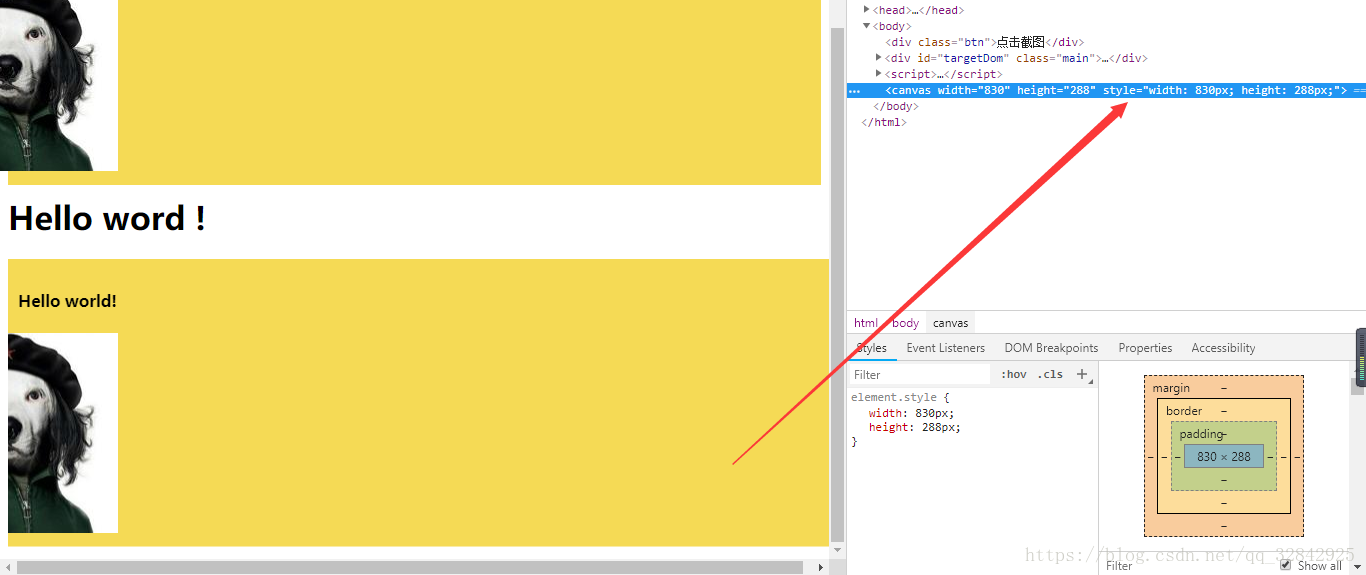The image size is (1366, 575).
Task: Collapse the body element node
Action: [866, 26]
